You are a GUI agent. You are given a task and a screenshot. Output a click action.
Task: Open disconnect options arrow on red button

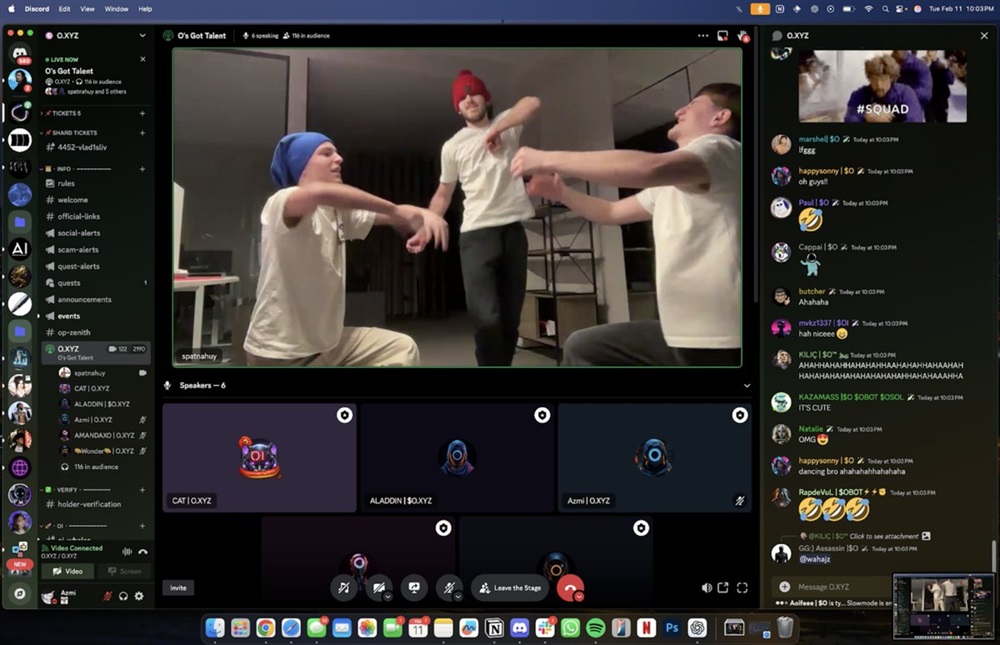(x=579, y=597)
